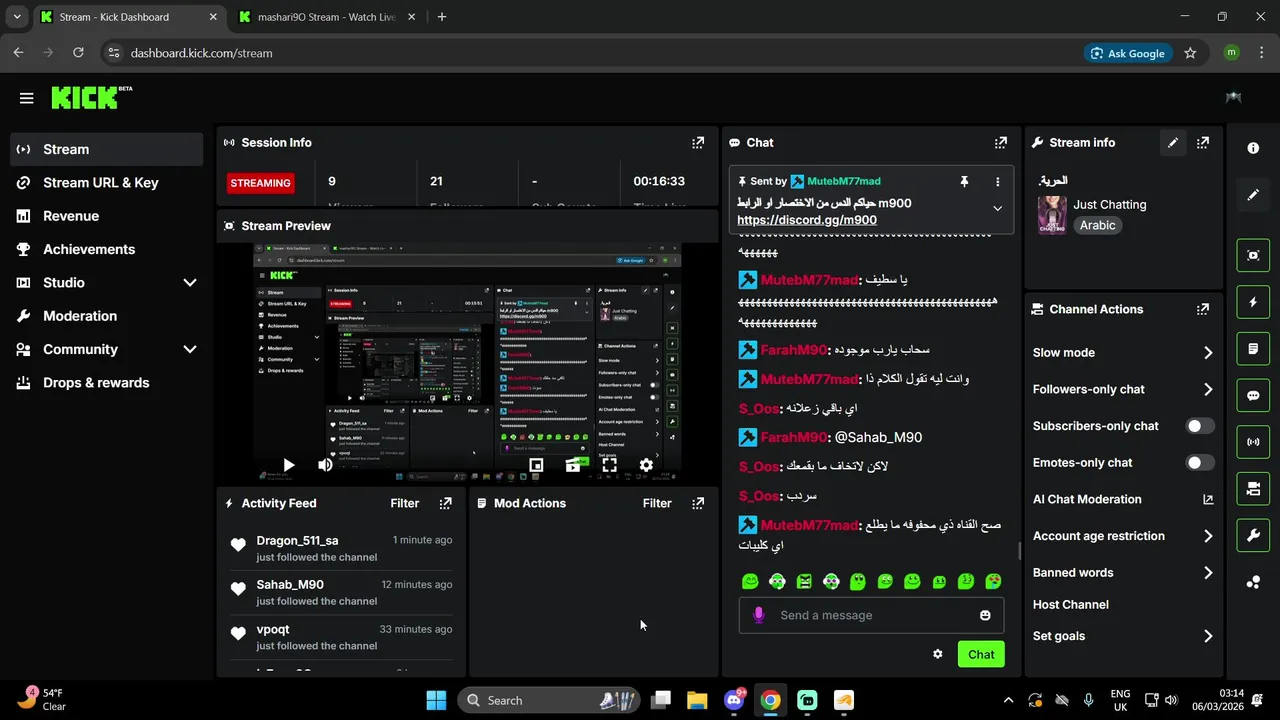Unpin the pinned chat message

[x=964, y=181]
